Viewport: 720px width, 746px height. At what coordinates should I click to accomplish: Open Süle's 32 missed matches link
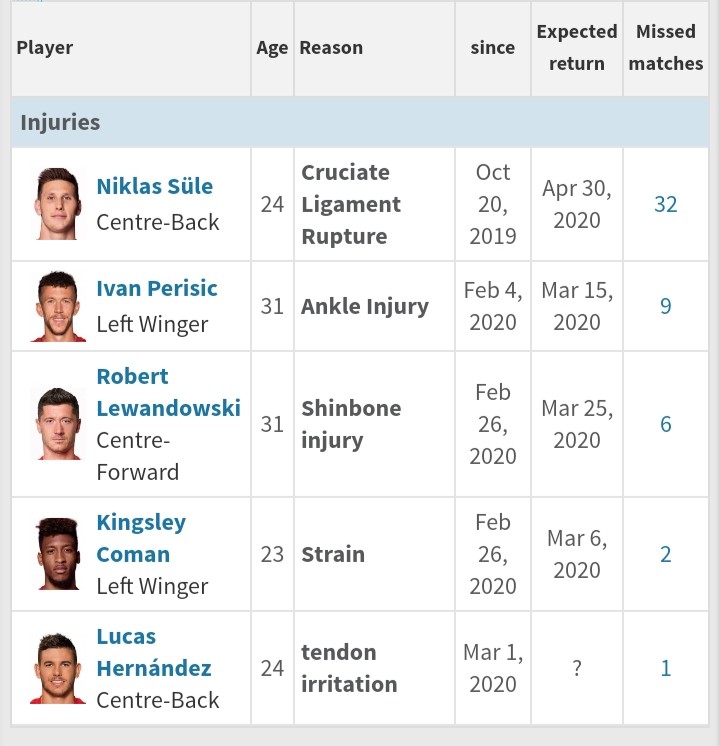click(x=666, y=204)
